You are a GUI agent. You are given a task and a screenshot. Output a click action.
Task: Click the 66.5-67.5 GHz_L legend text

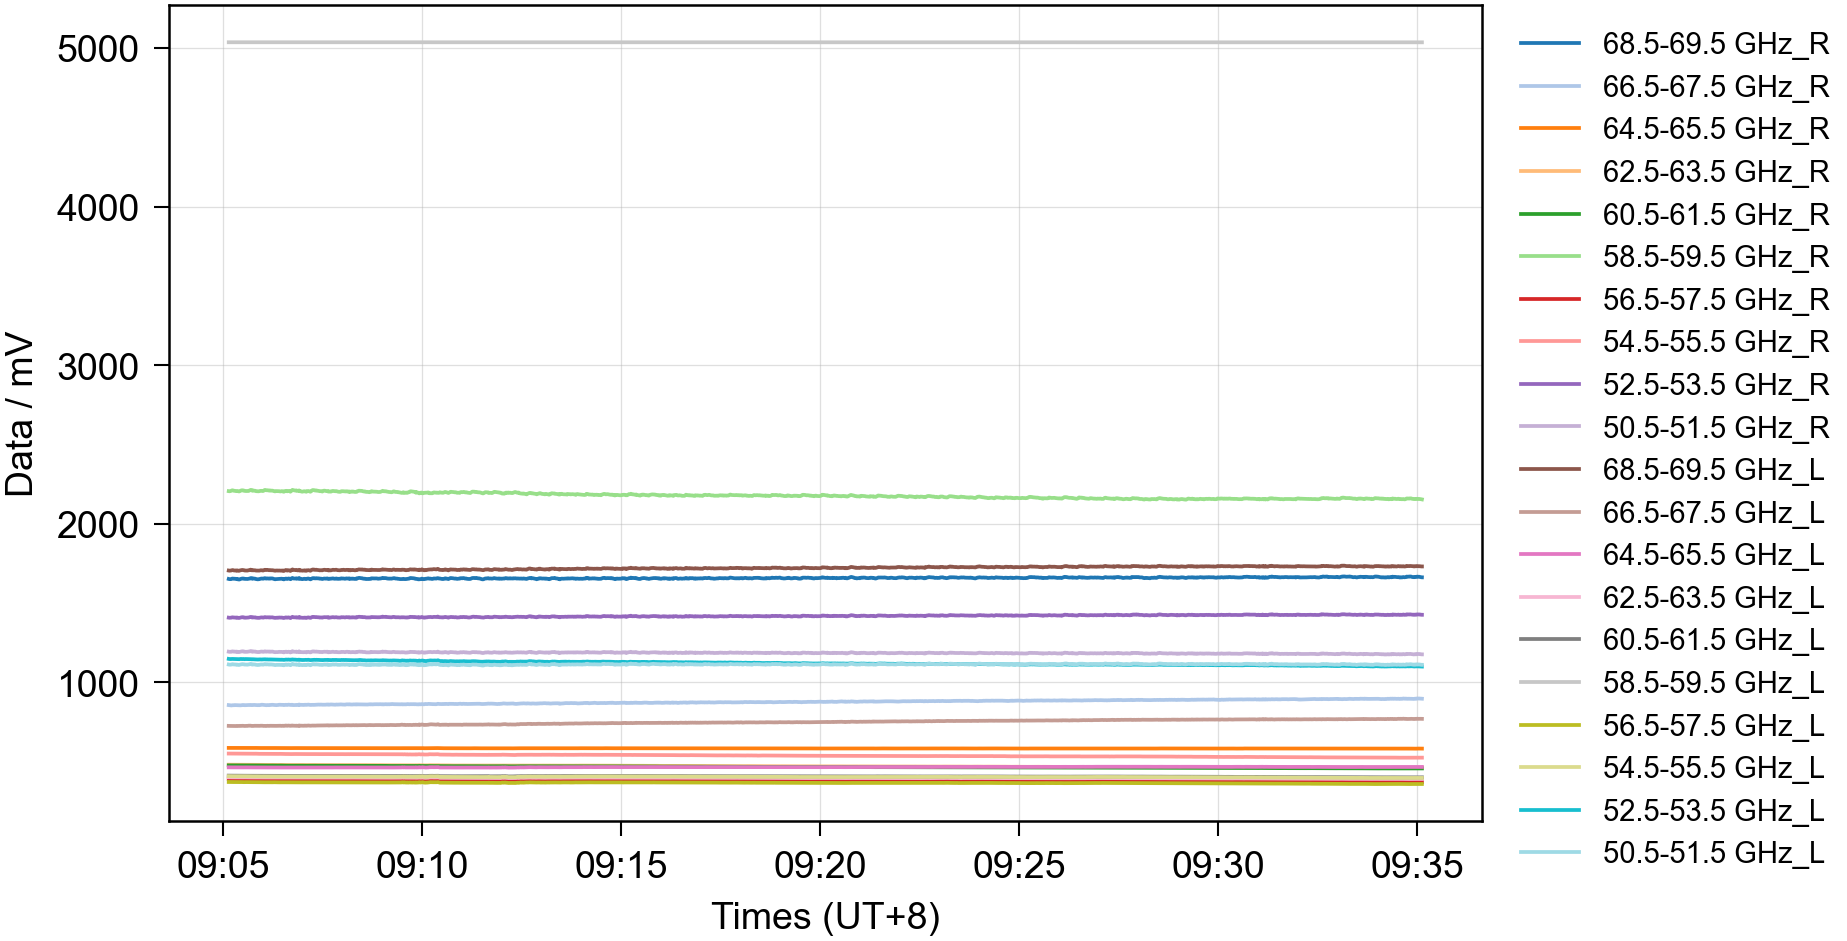[1713, 513]
